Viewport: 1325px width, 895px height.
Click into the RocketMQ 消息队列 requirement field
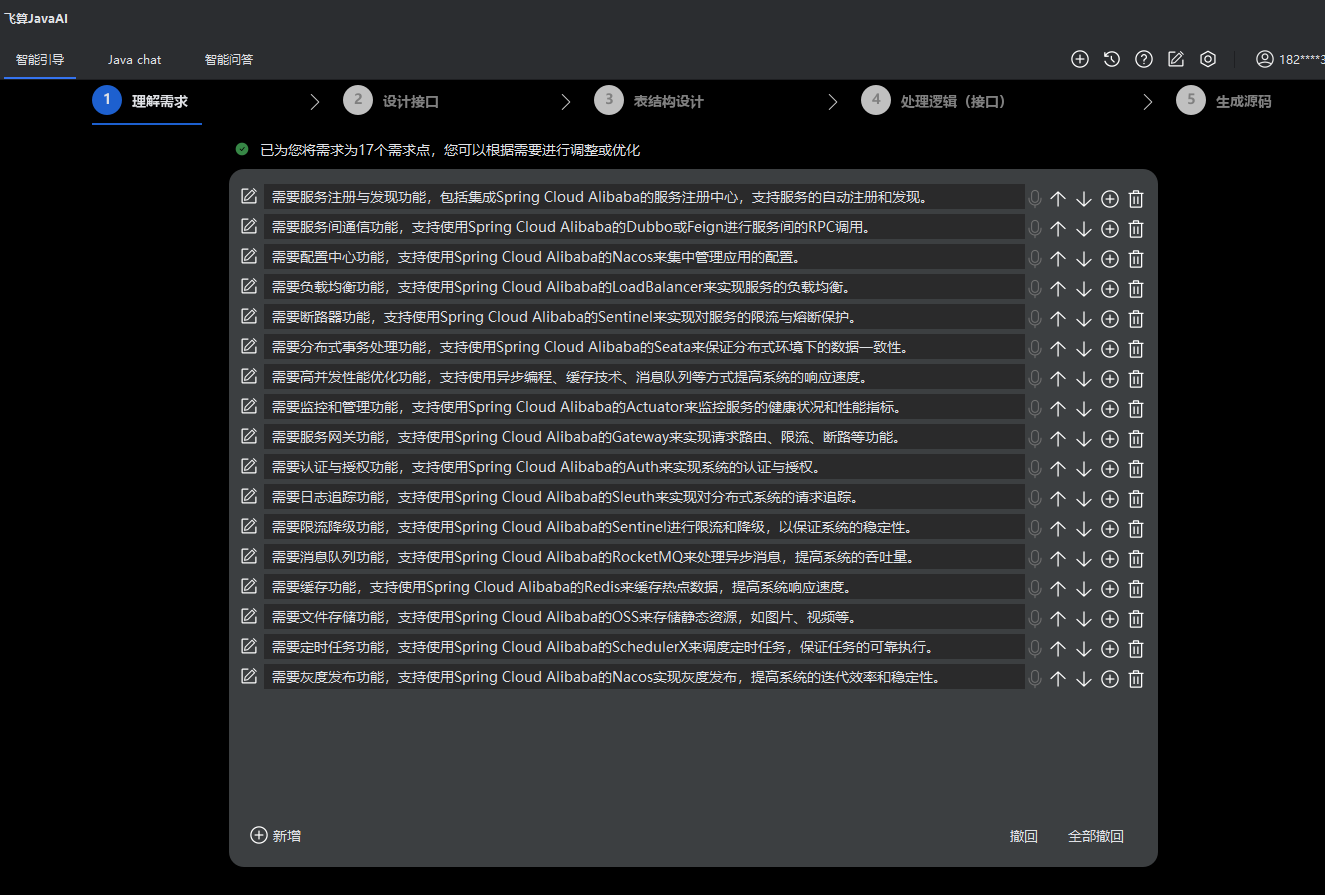[644, 557]
